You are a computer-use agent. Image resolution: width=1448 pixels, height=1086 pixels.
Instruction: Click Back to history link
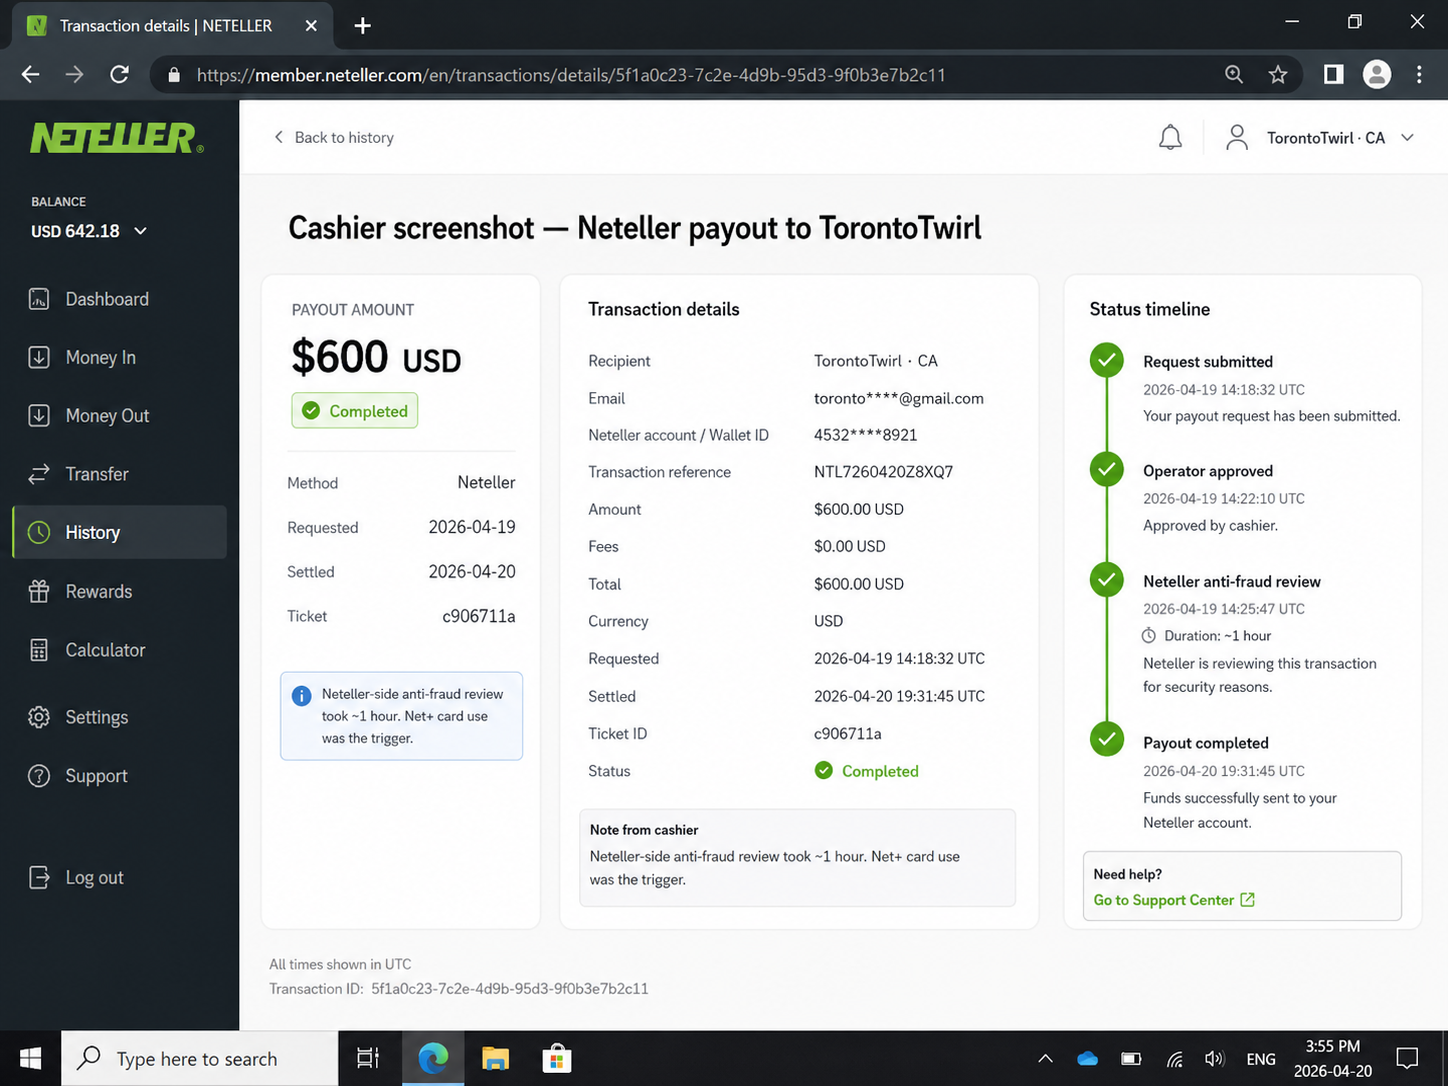[334, 138]
